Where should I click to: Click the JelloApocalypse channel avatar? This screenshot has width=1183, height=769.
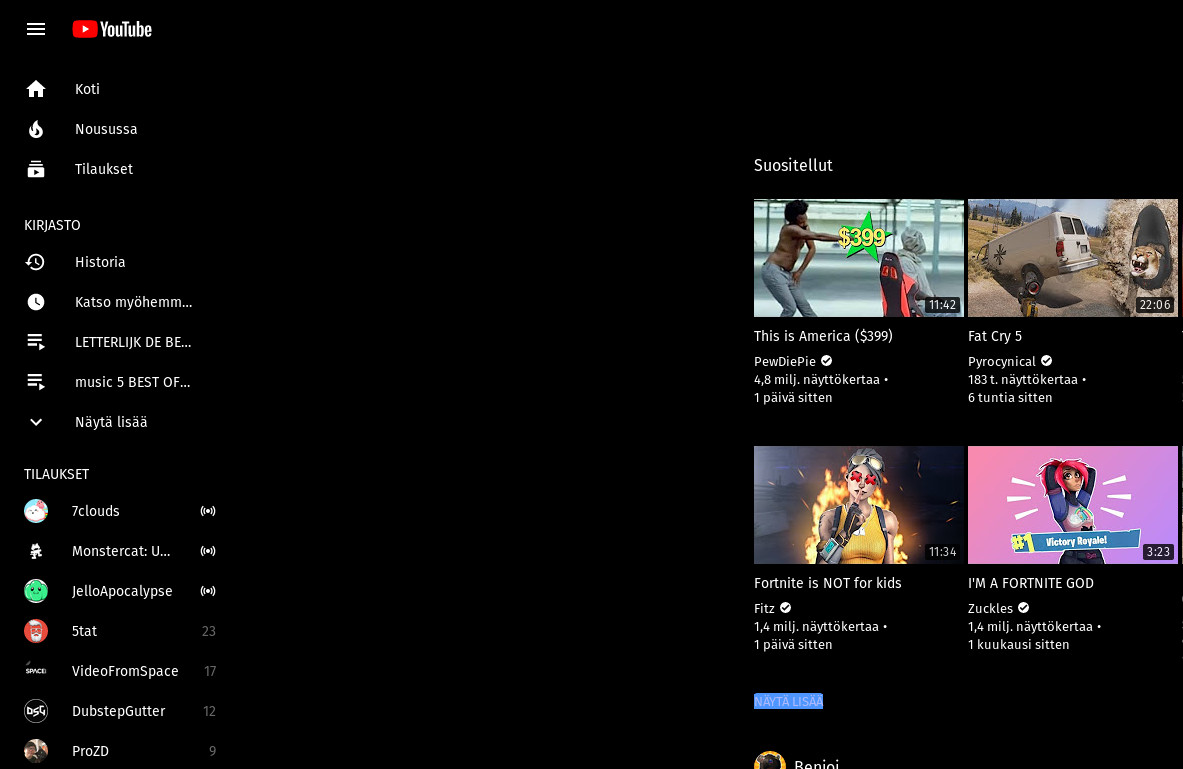point(35,591)
